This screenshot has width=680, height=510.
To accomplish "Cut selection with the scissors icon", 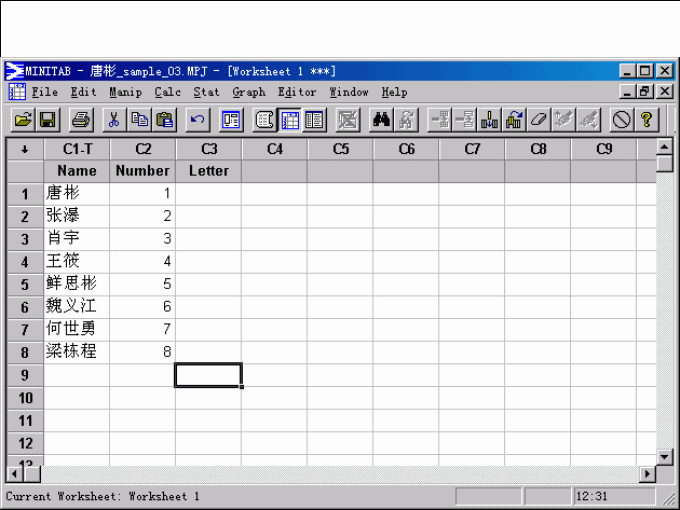I will [114, 120].
